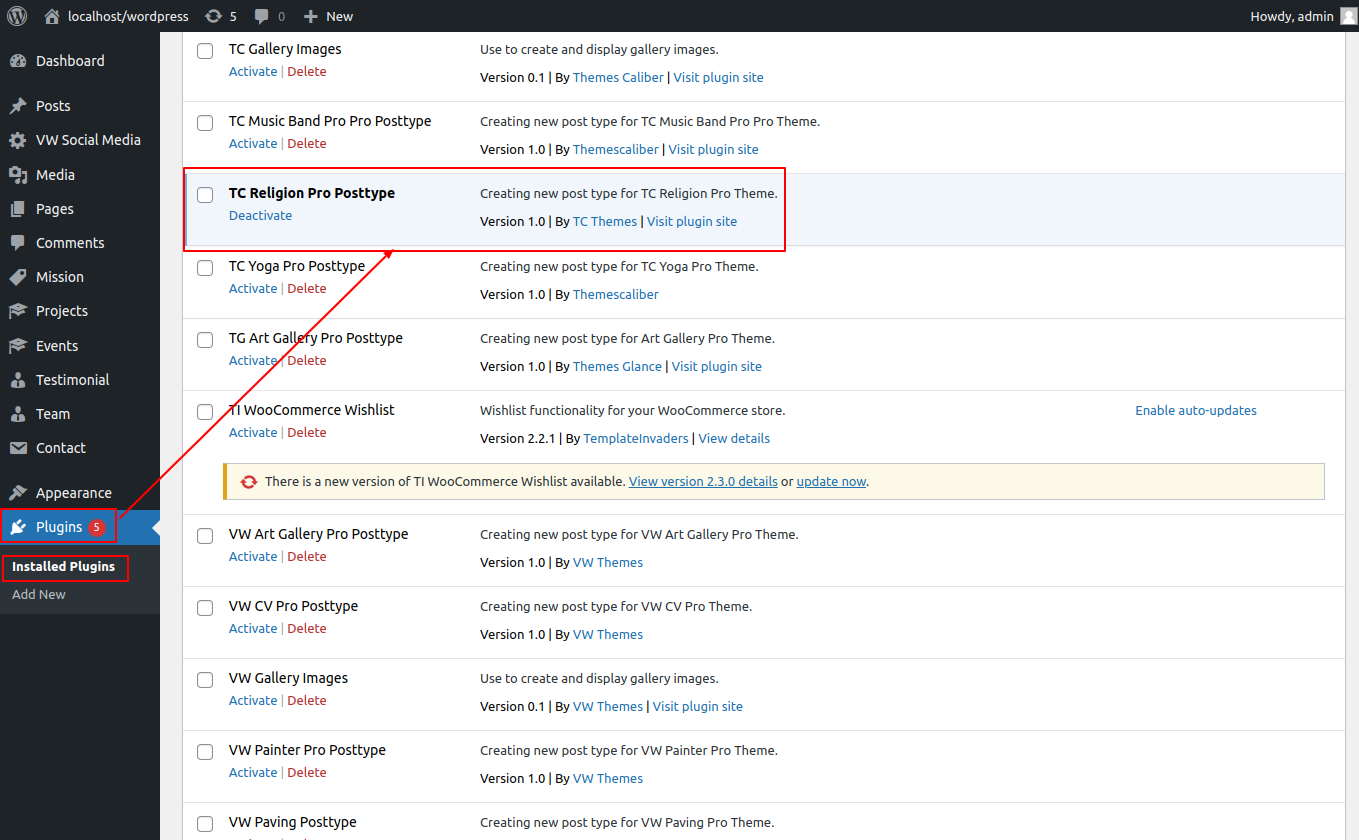Open the Themes Glance author link
Image resolution: width=1359 pixels, height=840 pixels.
coord(617,367)
